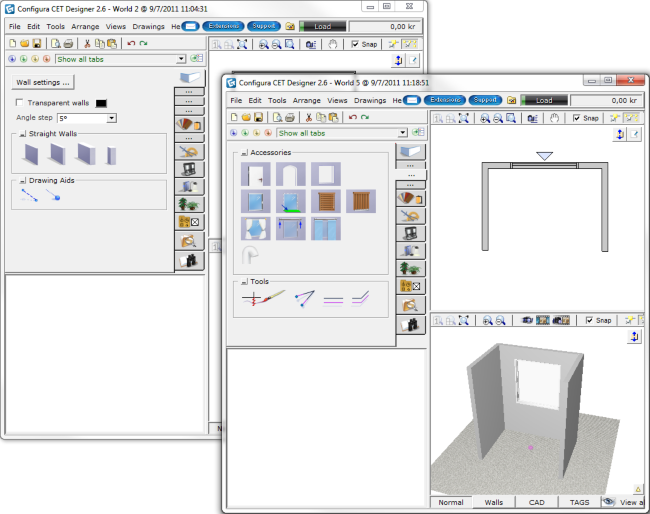
Task: Open the plants component tab in World 5
Action: coord(410,269)
